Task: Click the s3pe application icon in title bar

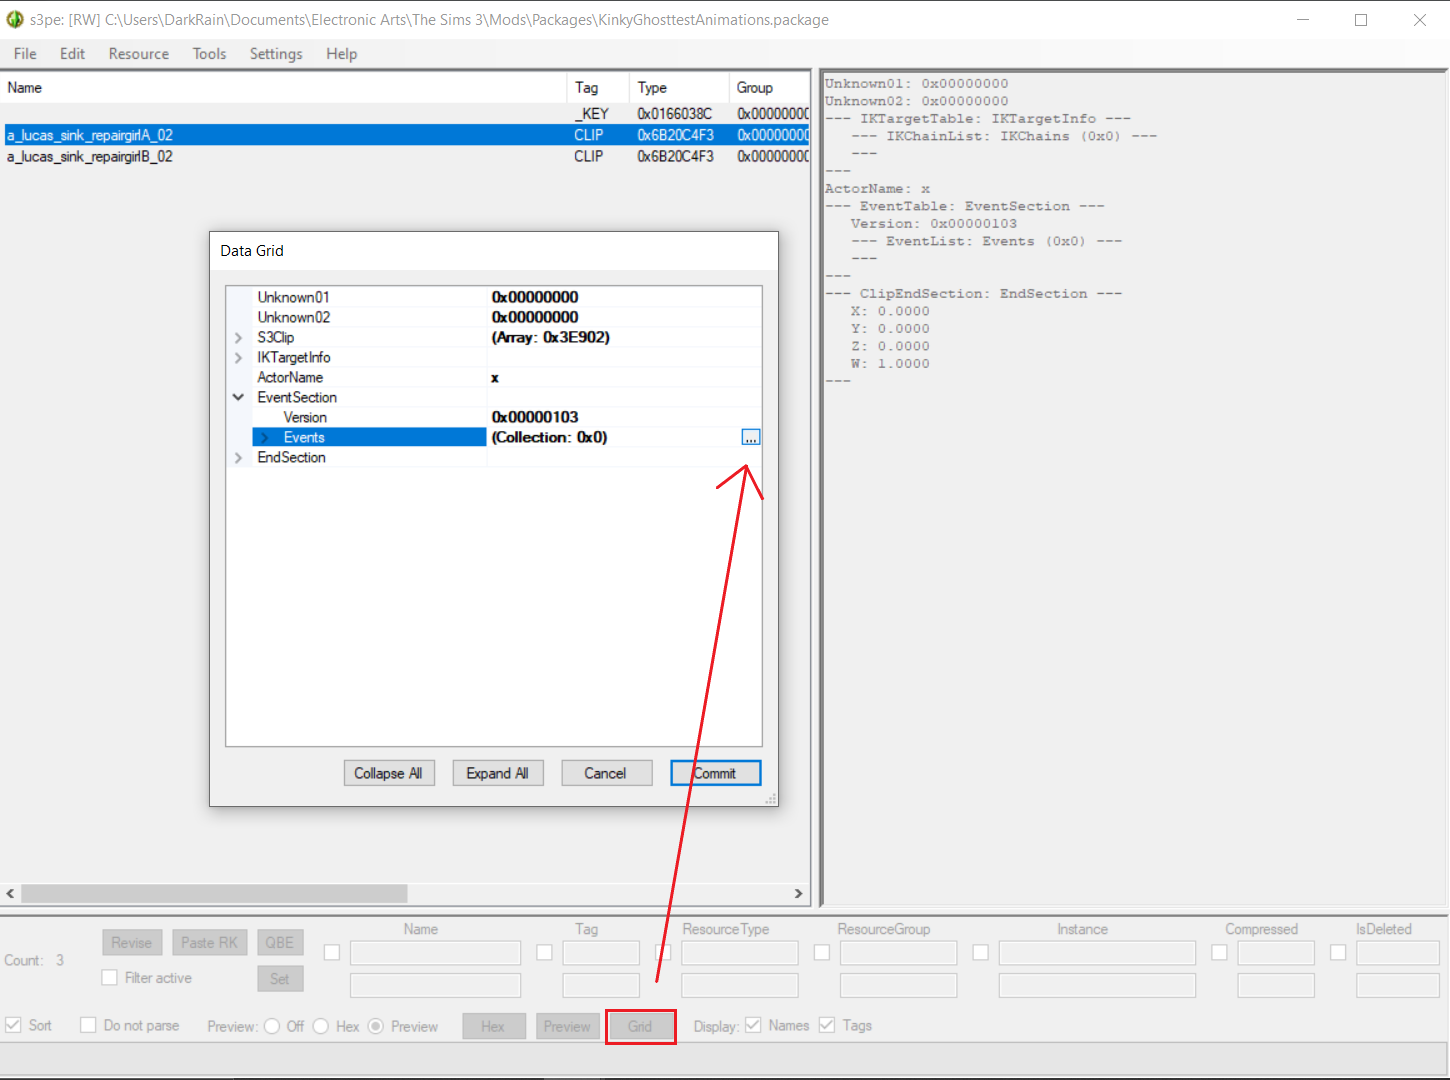Action: click(x=14, y=19)
